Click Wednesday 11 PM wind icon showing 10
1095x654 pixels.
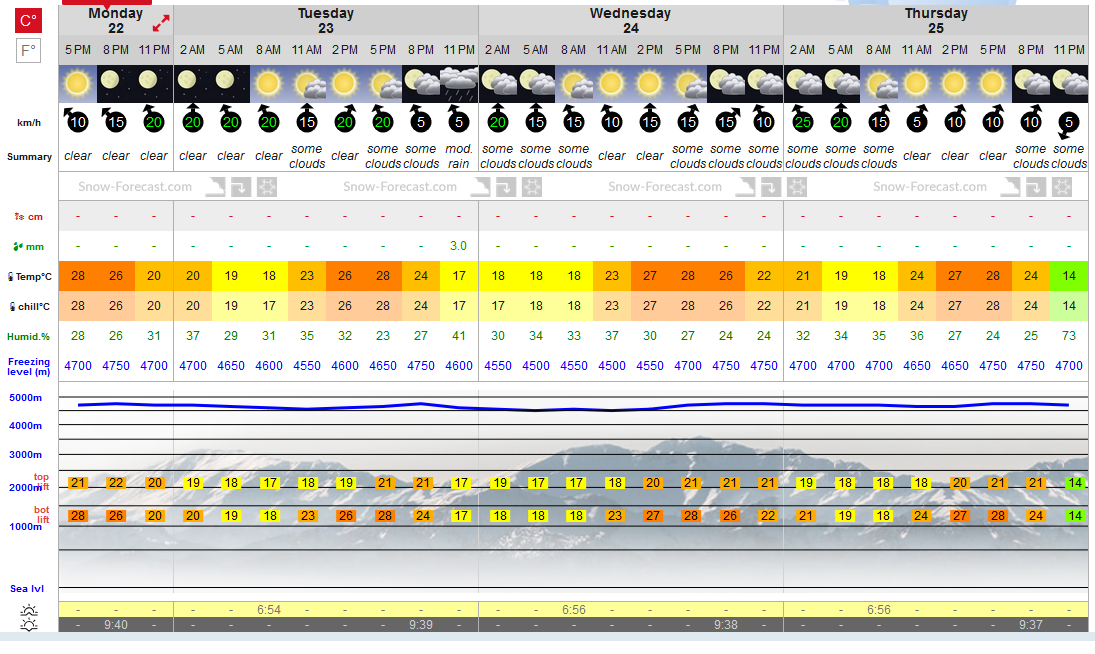pyautogui.click(x=764, y=121)
